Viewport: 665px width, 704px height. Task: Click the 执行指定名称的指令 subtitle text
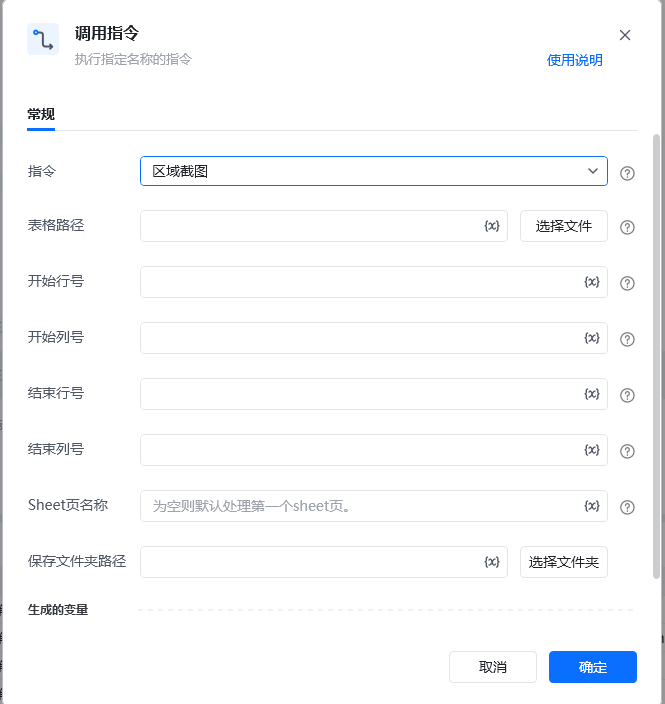click(133, 59)
